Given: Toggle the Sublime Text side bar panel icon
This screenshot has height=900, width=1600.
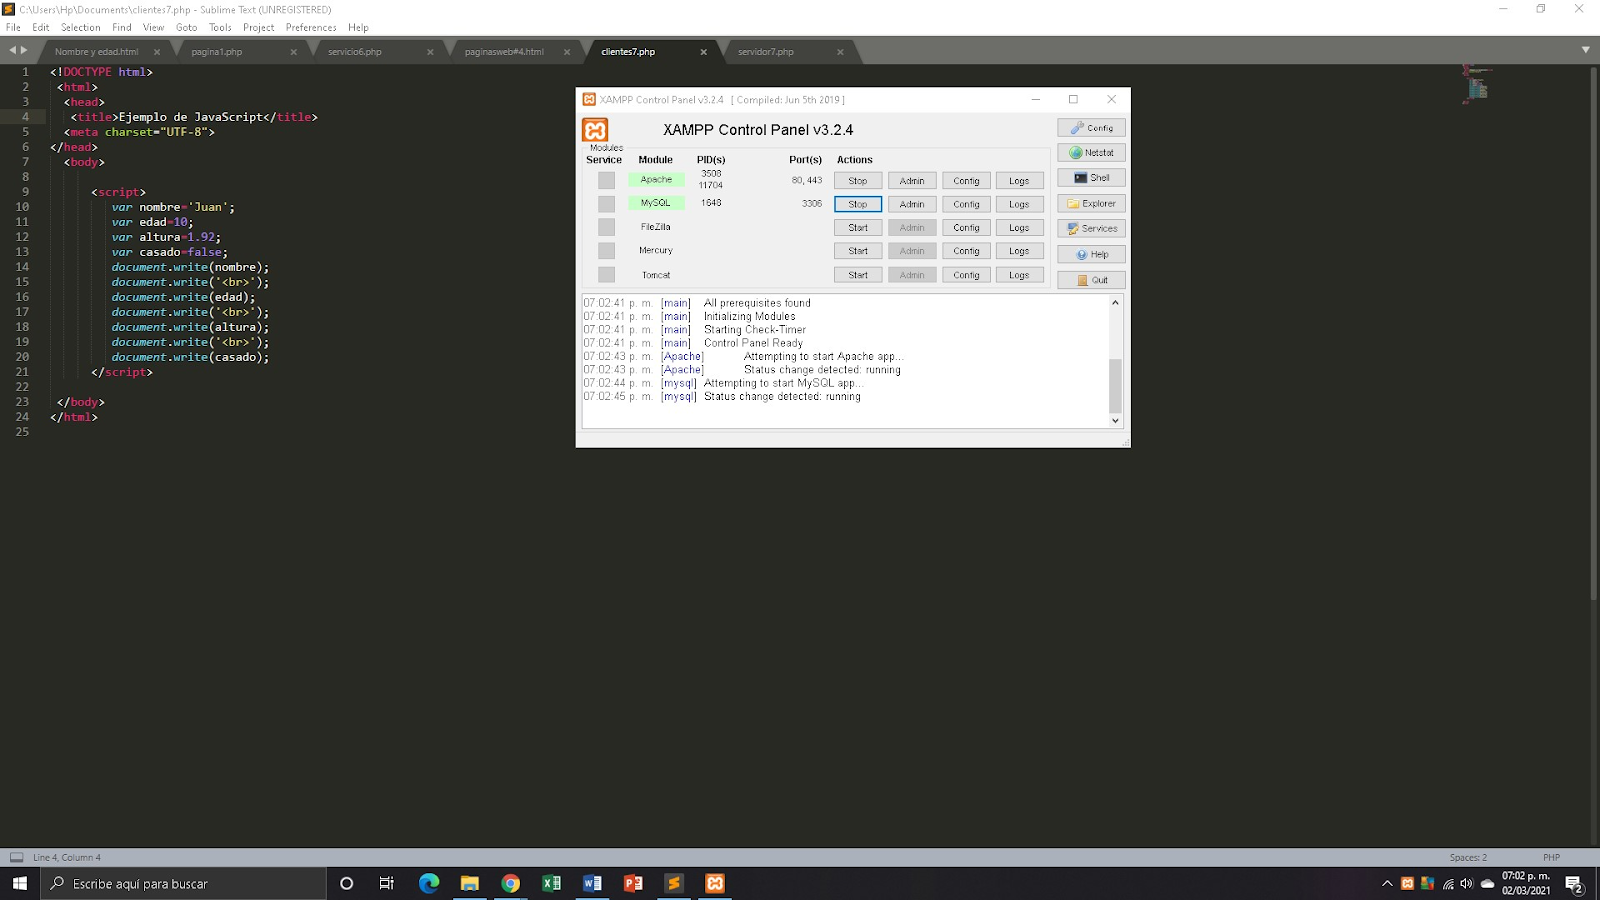Looking at the screenshot, I should 16,857.
